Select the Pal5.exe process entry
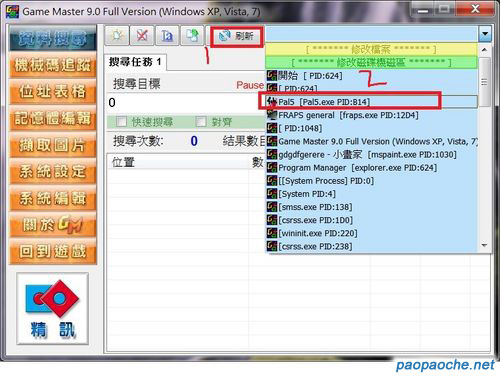 pyautogui.click(x=372, y=102)
